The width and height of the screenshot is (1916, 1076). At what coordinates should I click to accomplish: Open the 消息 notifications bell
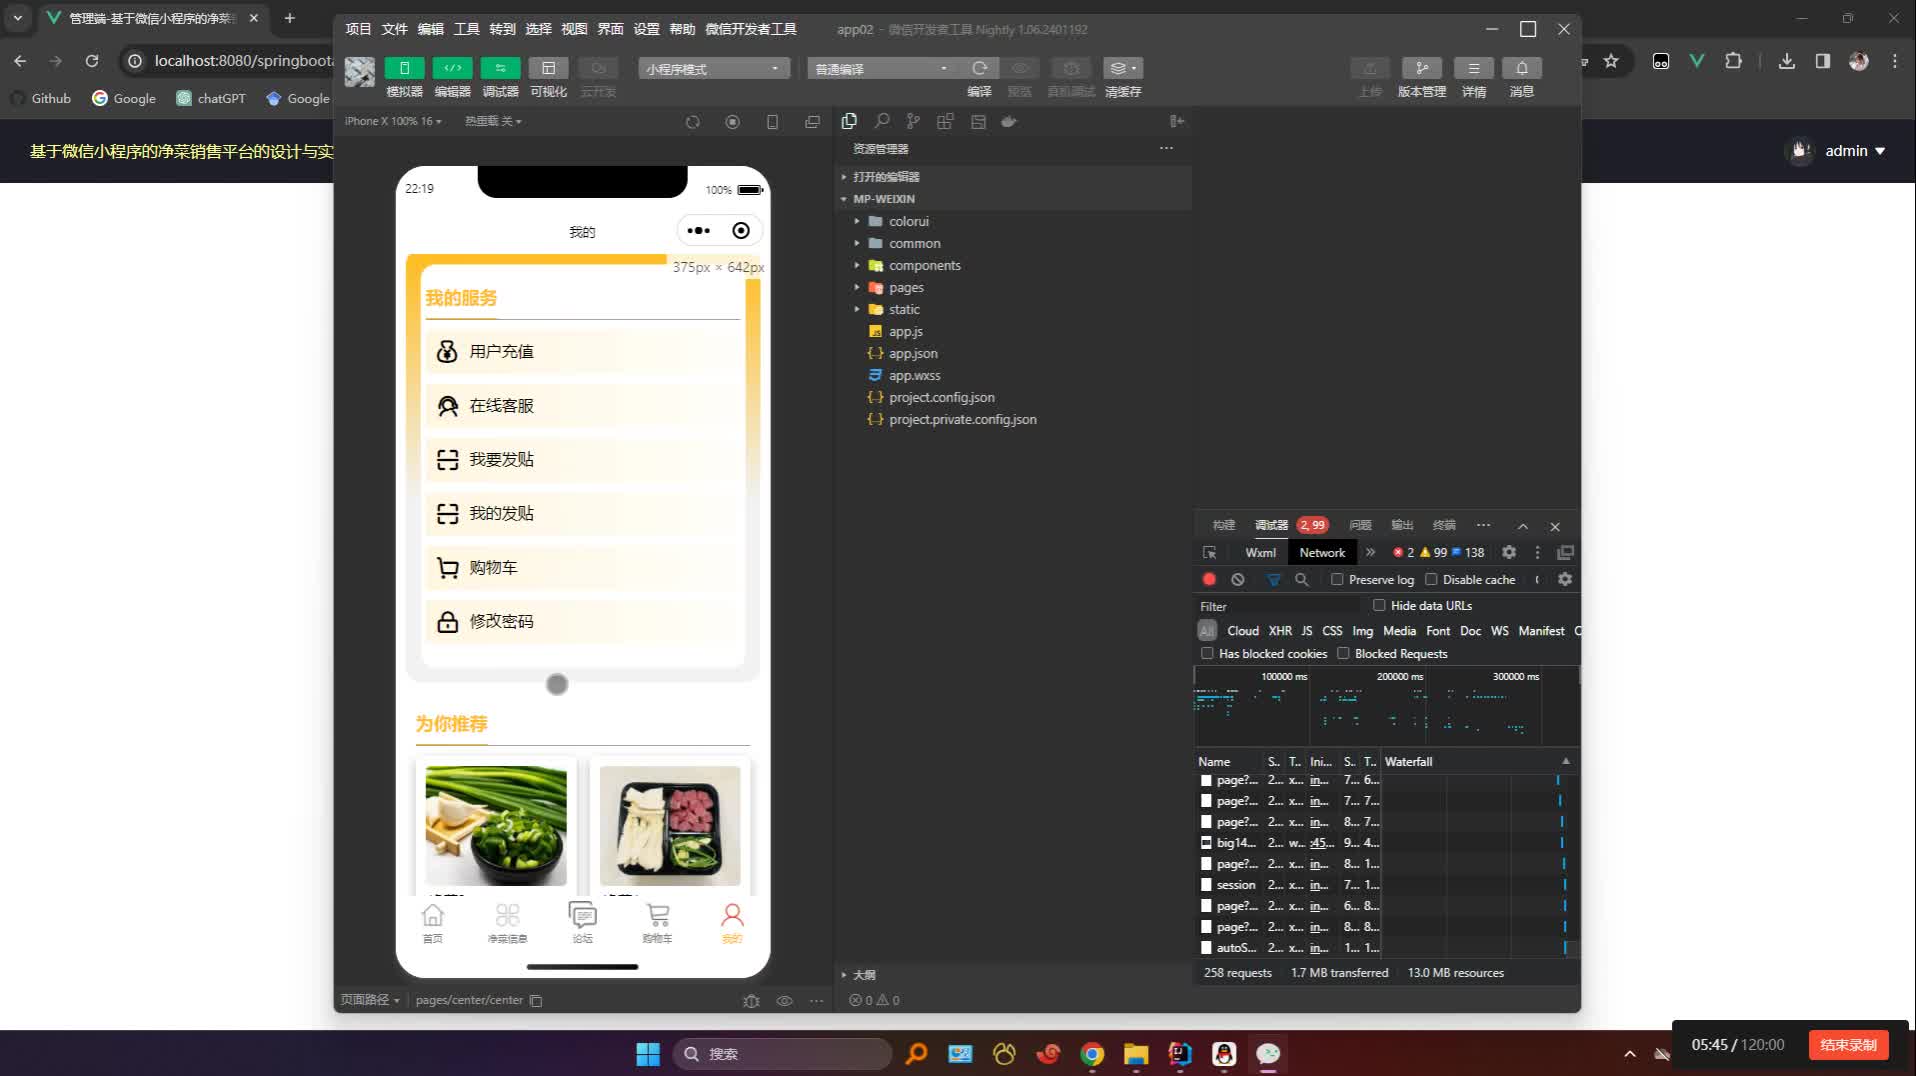point(1522,68)
